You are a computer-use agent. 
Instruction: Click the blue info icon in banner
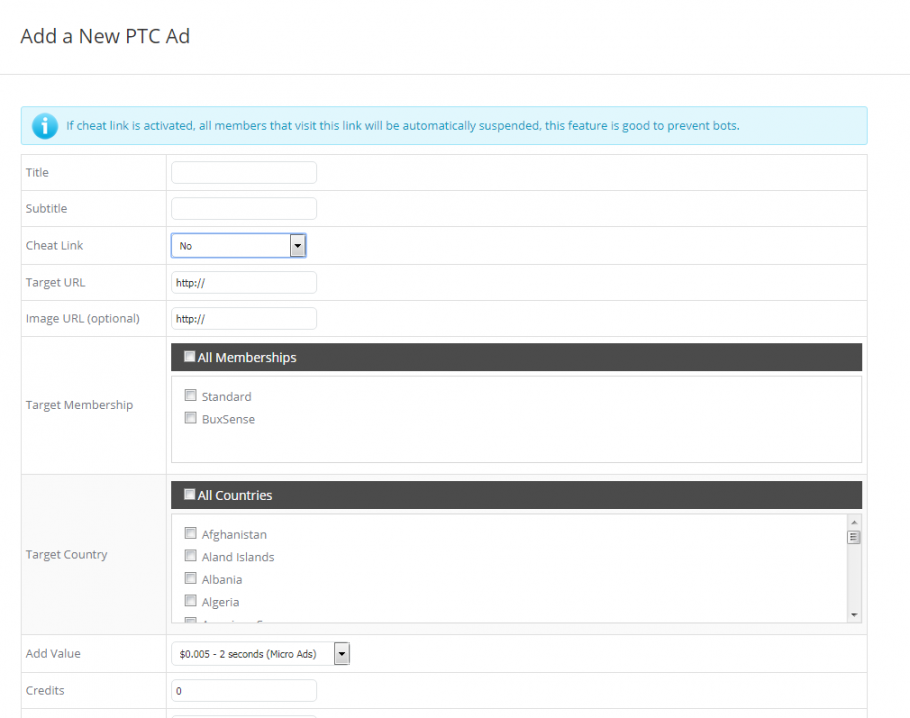click(x=45, y=126)
